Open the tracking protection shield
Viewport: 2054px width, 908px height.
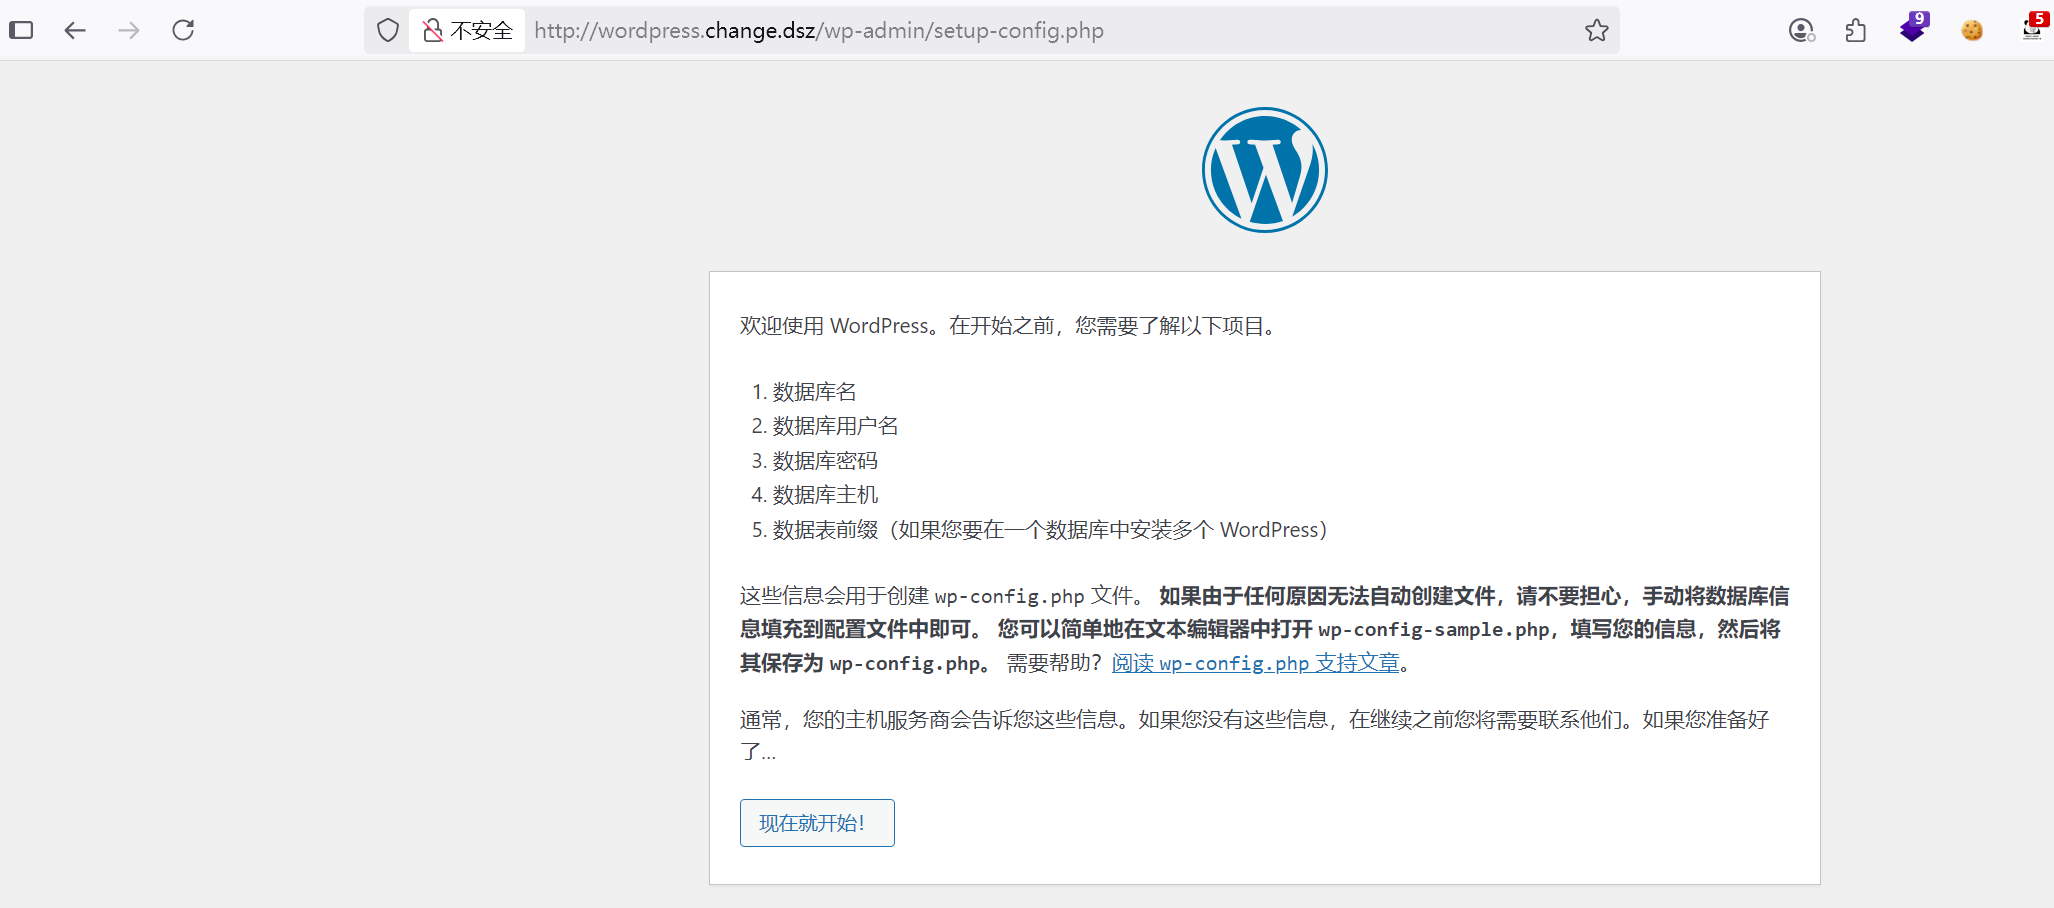(x=388, y=30)
